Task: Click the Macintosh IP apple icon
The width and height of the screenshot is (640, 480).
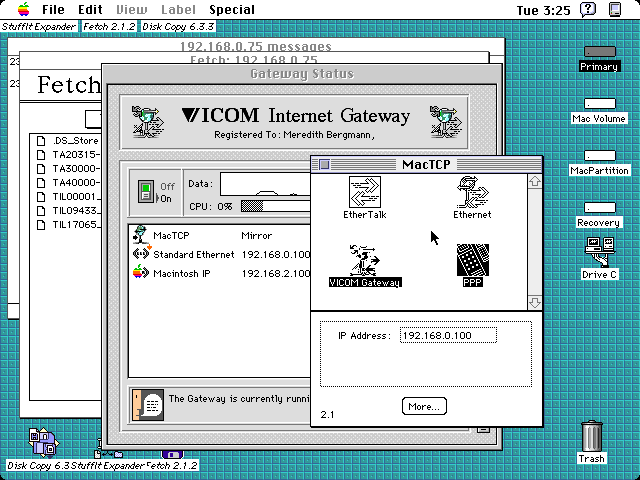Action: click(141, 272)
